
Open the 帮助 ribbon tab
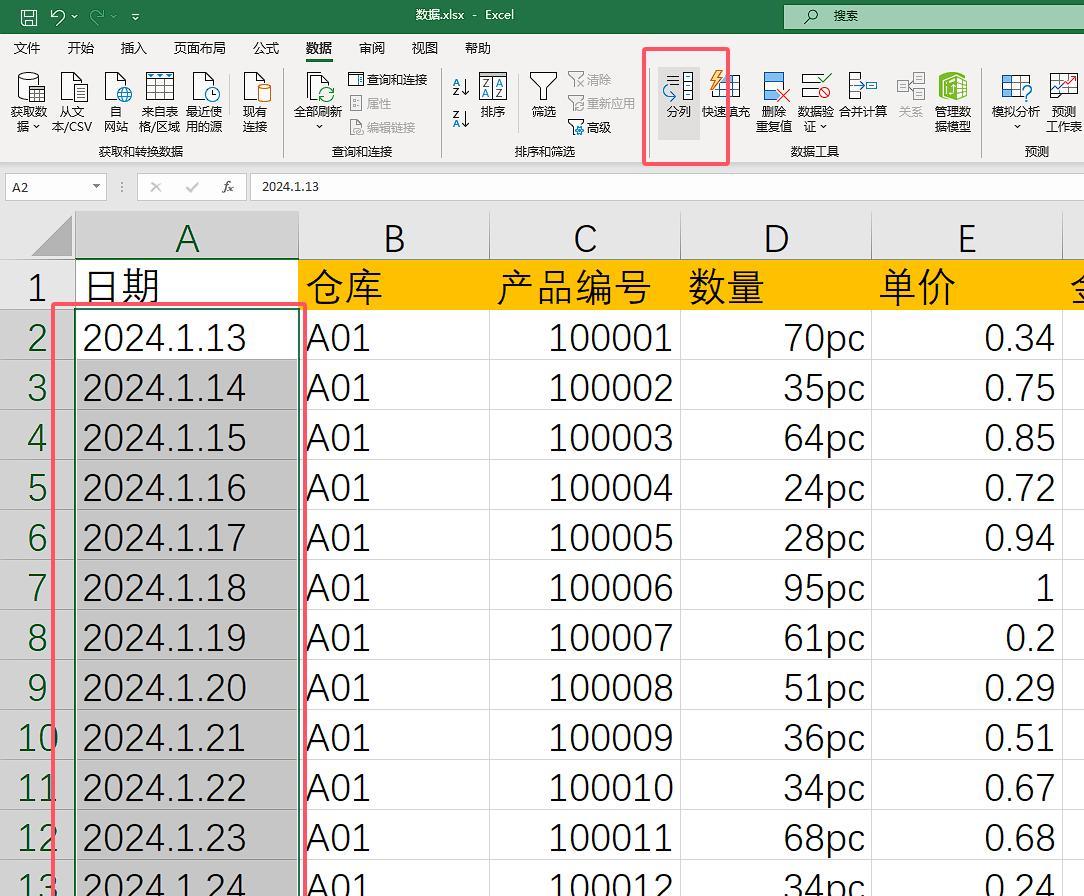pyautogui.click(x=478, y=48)
